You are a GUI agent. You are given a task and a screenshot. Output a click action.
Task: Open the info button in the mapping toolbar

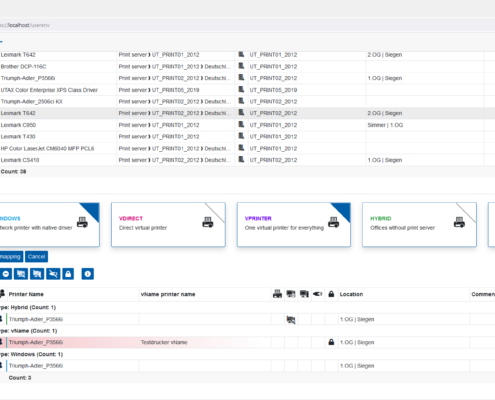pyautogui.click(x=88, y=274)
